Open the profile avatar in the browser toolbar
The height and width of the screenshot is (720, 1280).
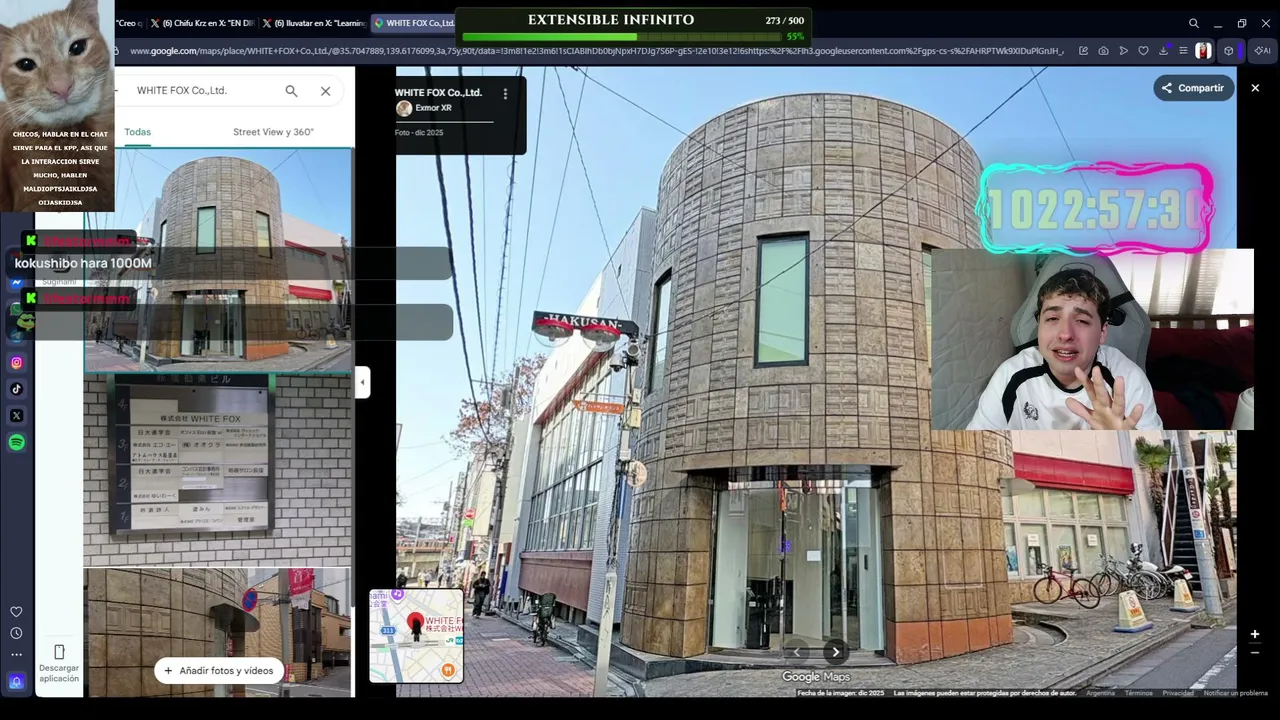tap(1203, 51)
